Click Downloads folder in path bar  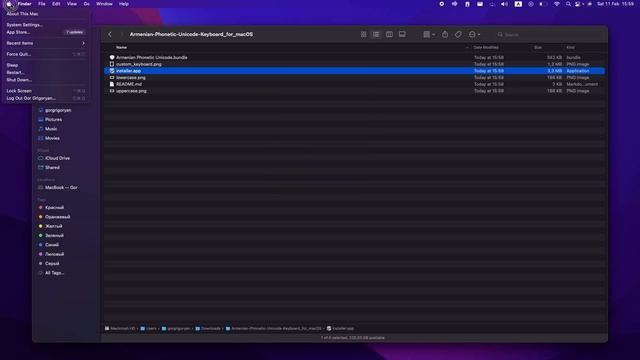pyautogui.click(x=208, y=329)
